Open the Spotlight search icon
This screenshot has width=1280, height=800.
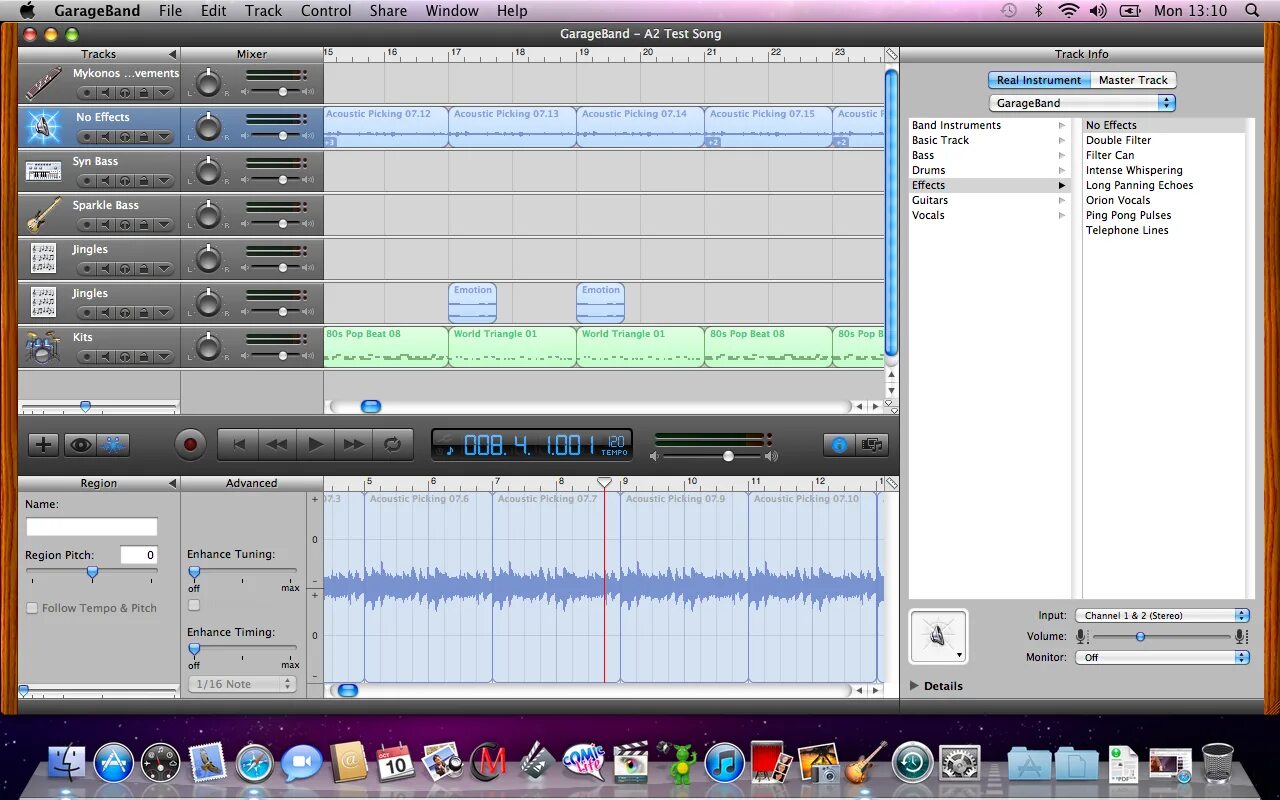1252,11
